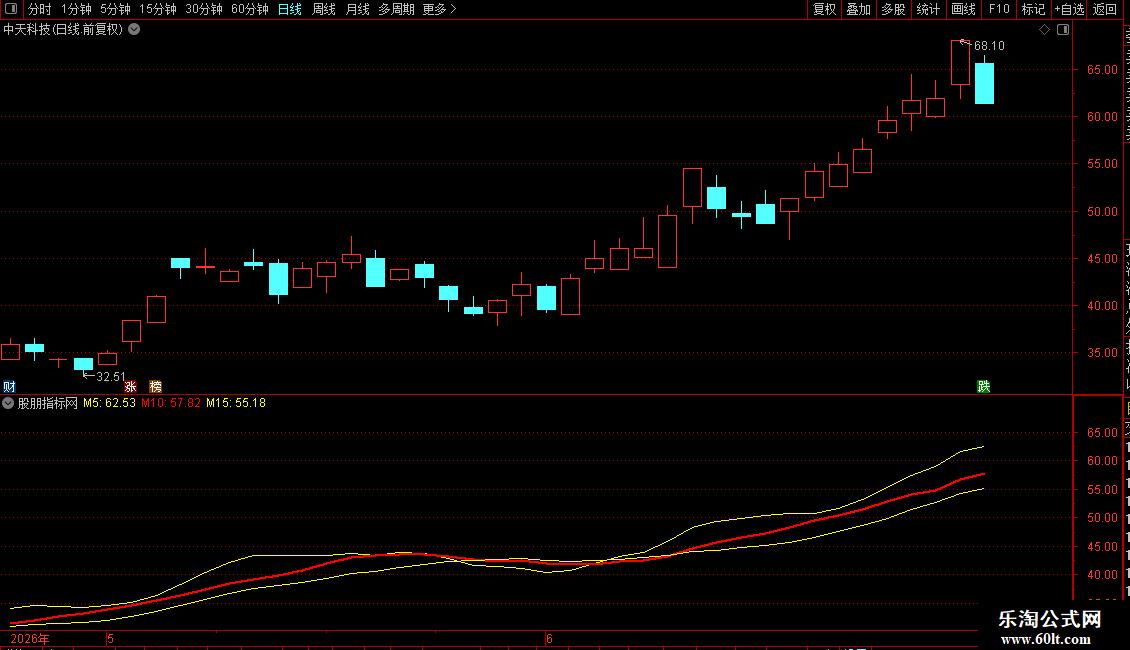Click the 68.10 high price label

pos(989,46)
